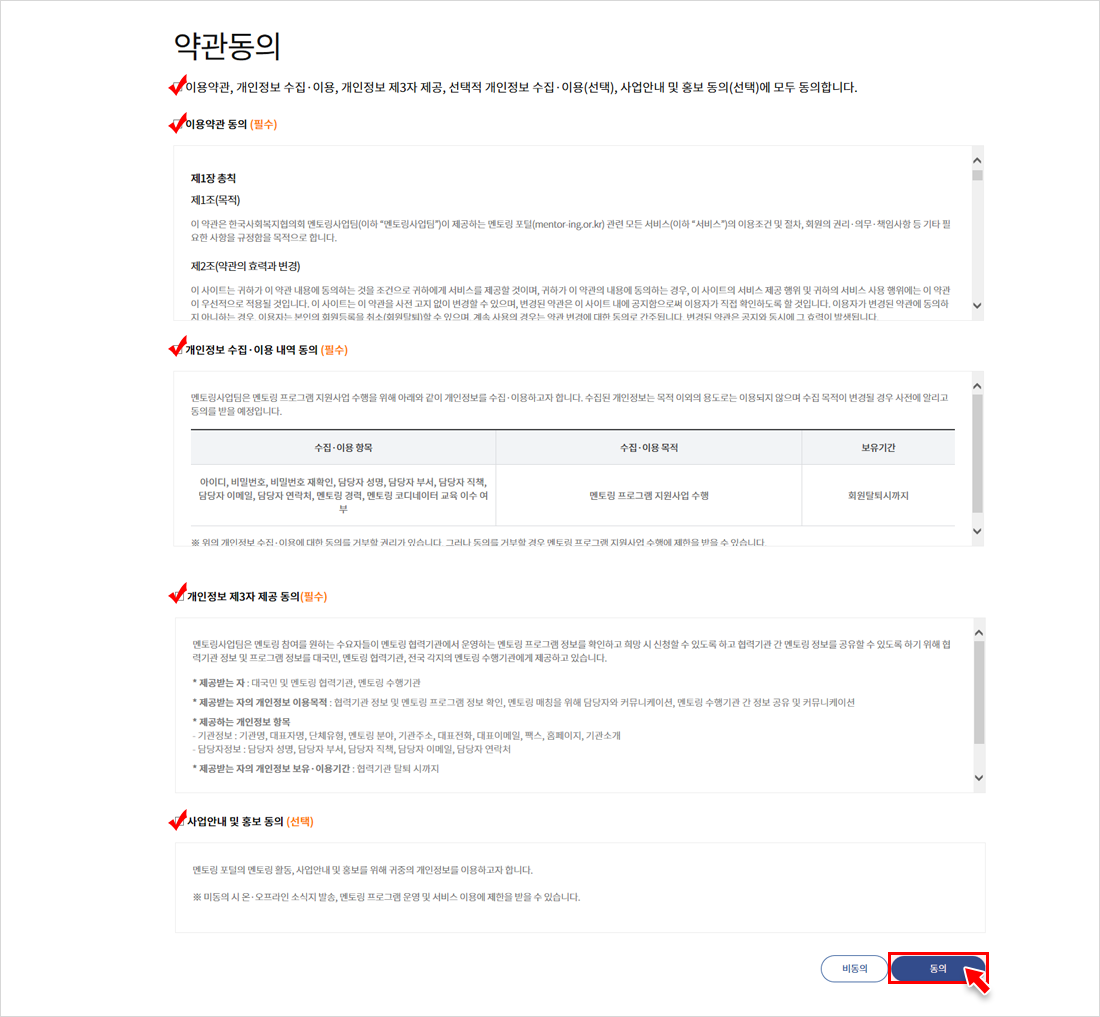Click the 약관동의 page title
The image size is (1100, 1017).
227,46
